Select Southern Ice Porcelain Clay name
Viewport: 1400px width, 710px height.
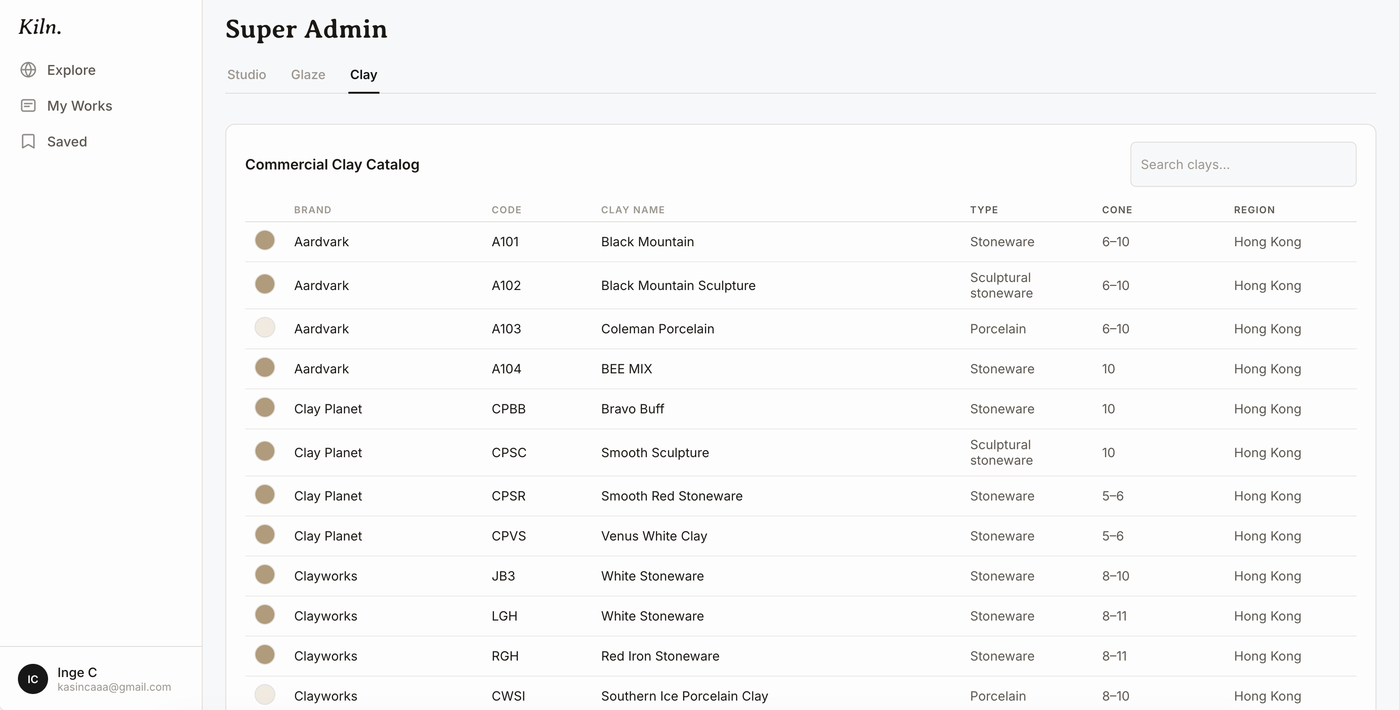click(685, 696)
